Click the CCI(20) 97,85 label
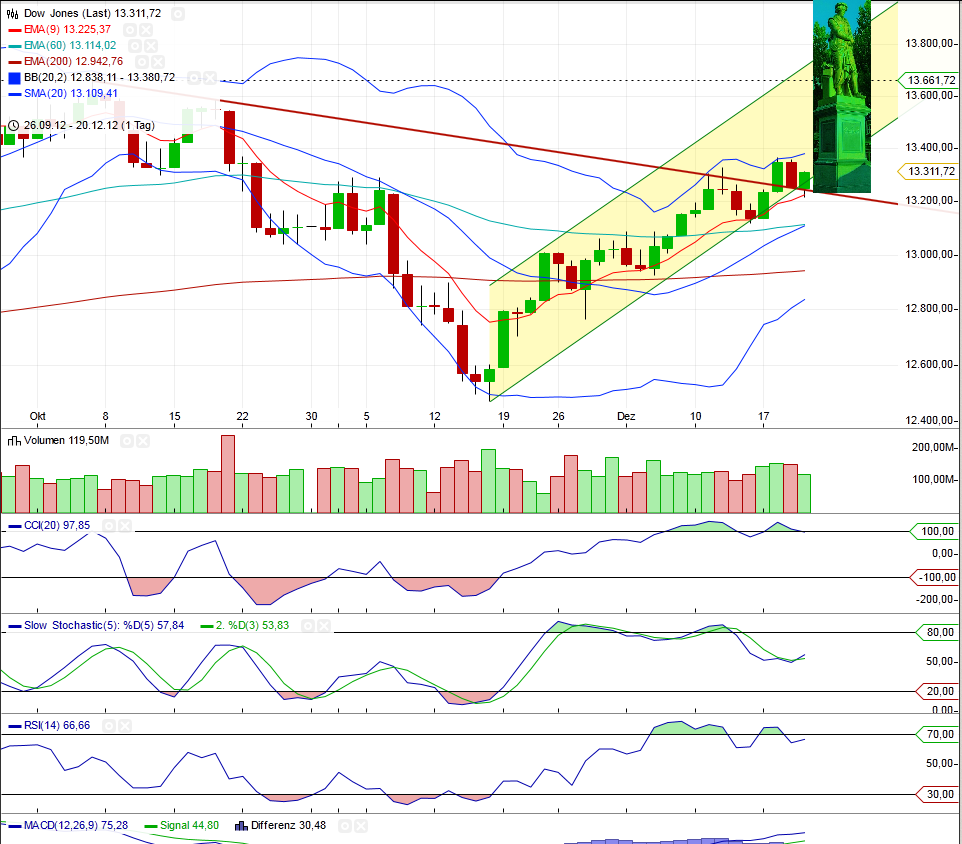Image resolution: width=962 pixels, height=844 pixels. pos(57,525)
